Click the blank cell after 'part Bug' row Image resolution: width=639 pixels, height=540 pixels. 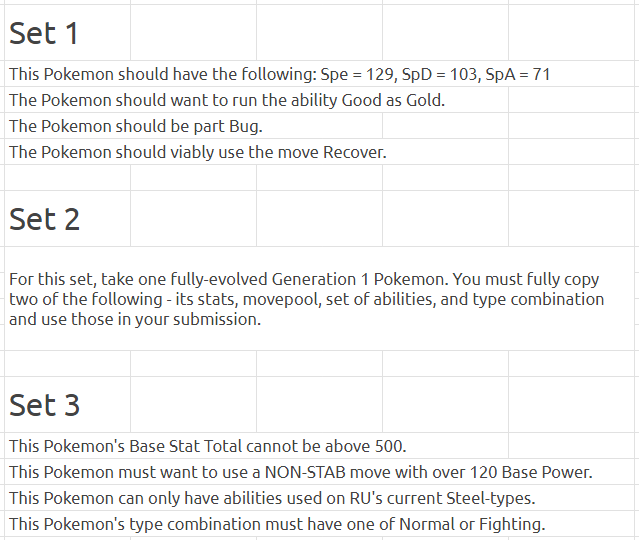pos(445,126)
